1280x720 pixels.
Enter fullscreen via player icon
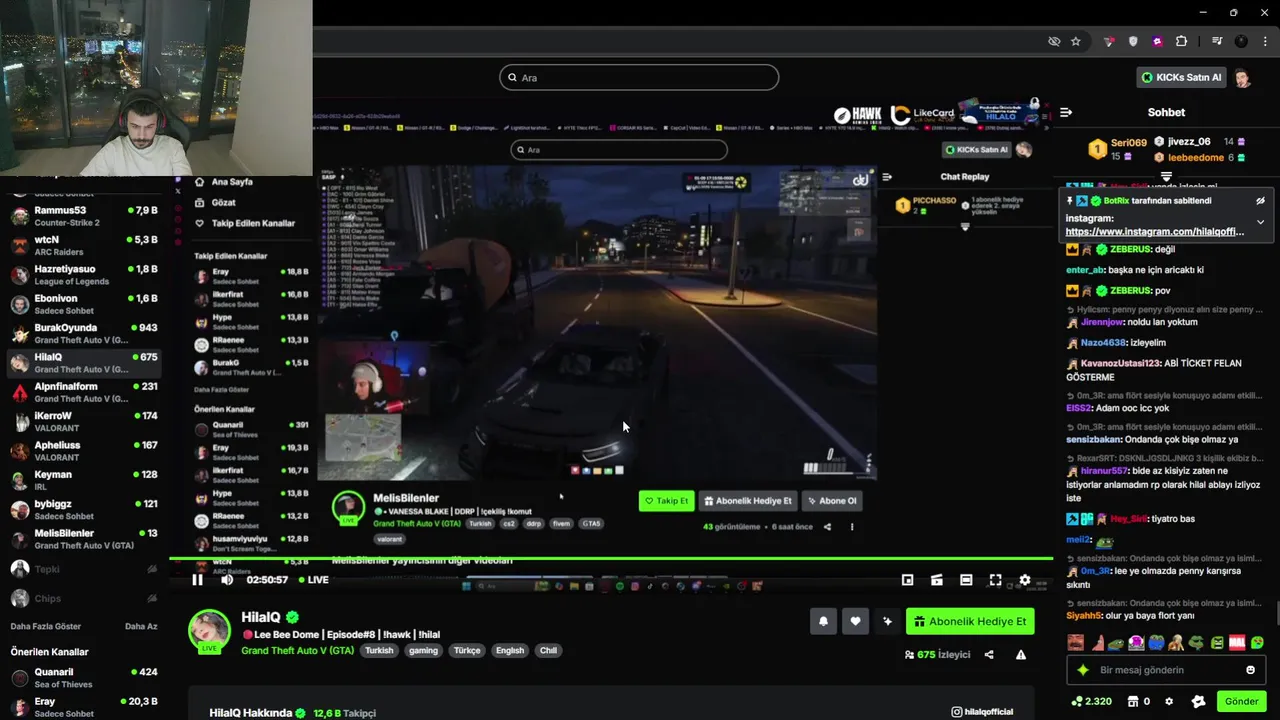[x=995, y=580]
